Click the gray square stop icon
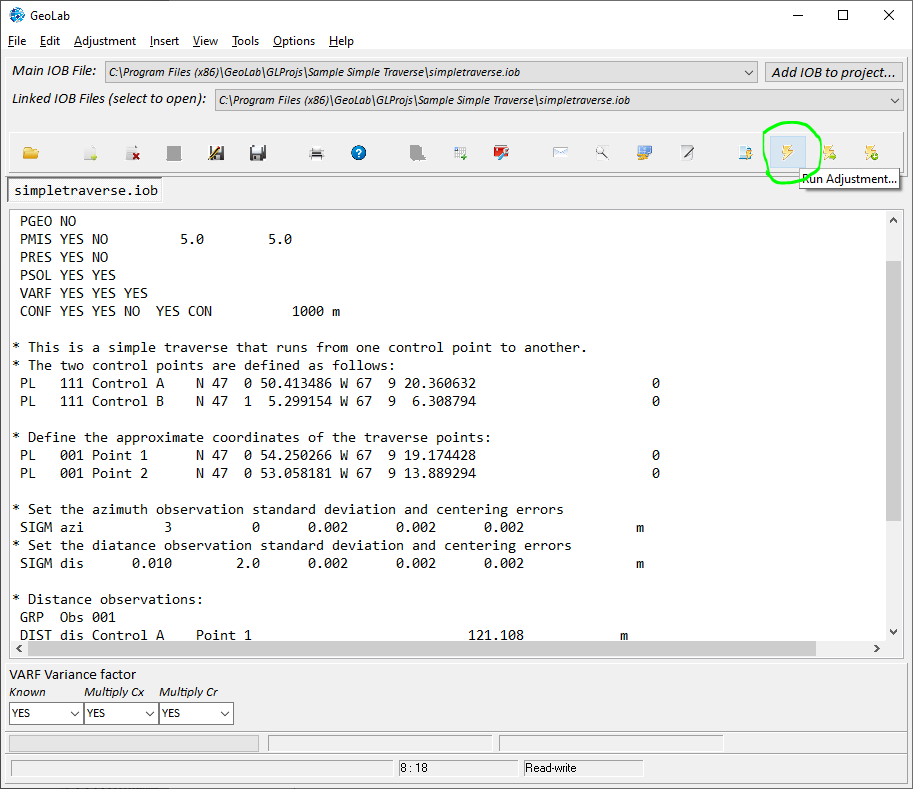Viewport: 913px width, 789px height. point(174,153)
